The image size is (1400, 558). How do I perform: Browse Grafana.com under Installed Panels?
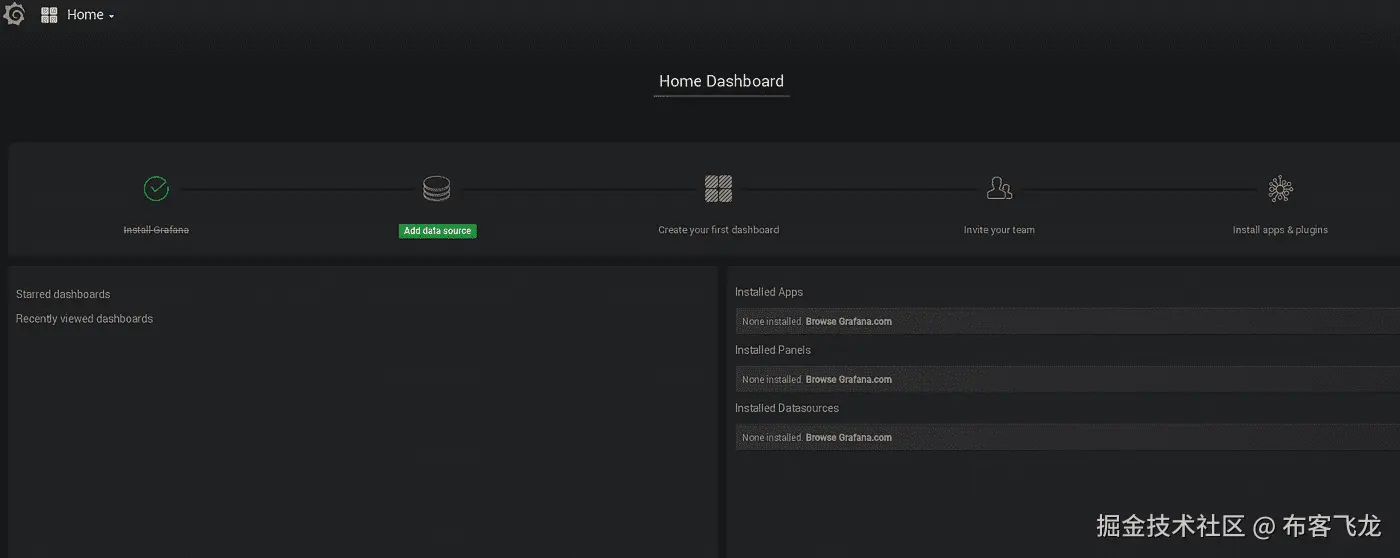(x=848, y=380)
